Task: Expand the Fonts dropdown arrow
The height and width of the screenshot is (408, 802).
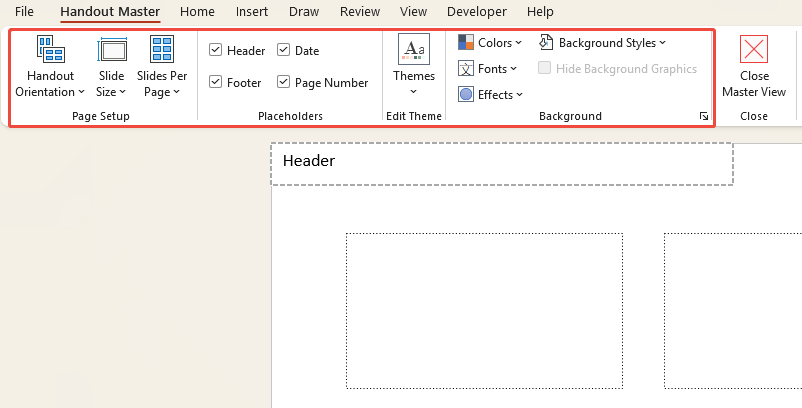Action: coord(514,69)
